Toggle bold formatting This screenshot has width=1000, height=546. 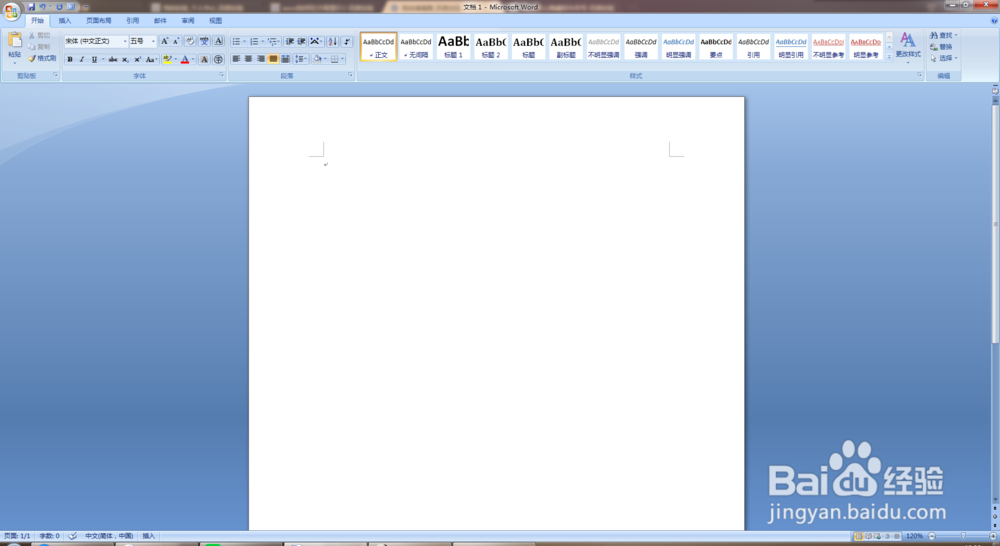[70, 59]
